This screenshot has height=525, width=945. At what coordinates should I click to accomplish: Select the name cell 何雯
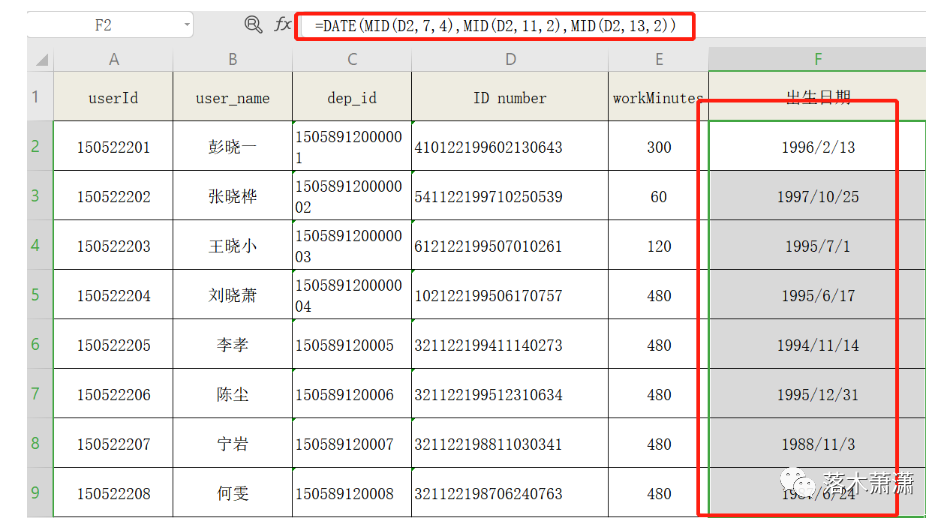(233, 493)
